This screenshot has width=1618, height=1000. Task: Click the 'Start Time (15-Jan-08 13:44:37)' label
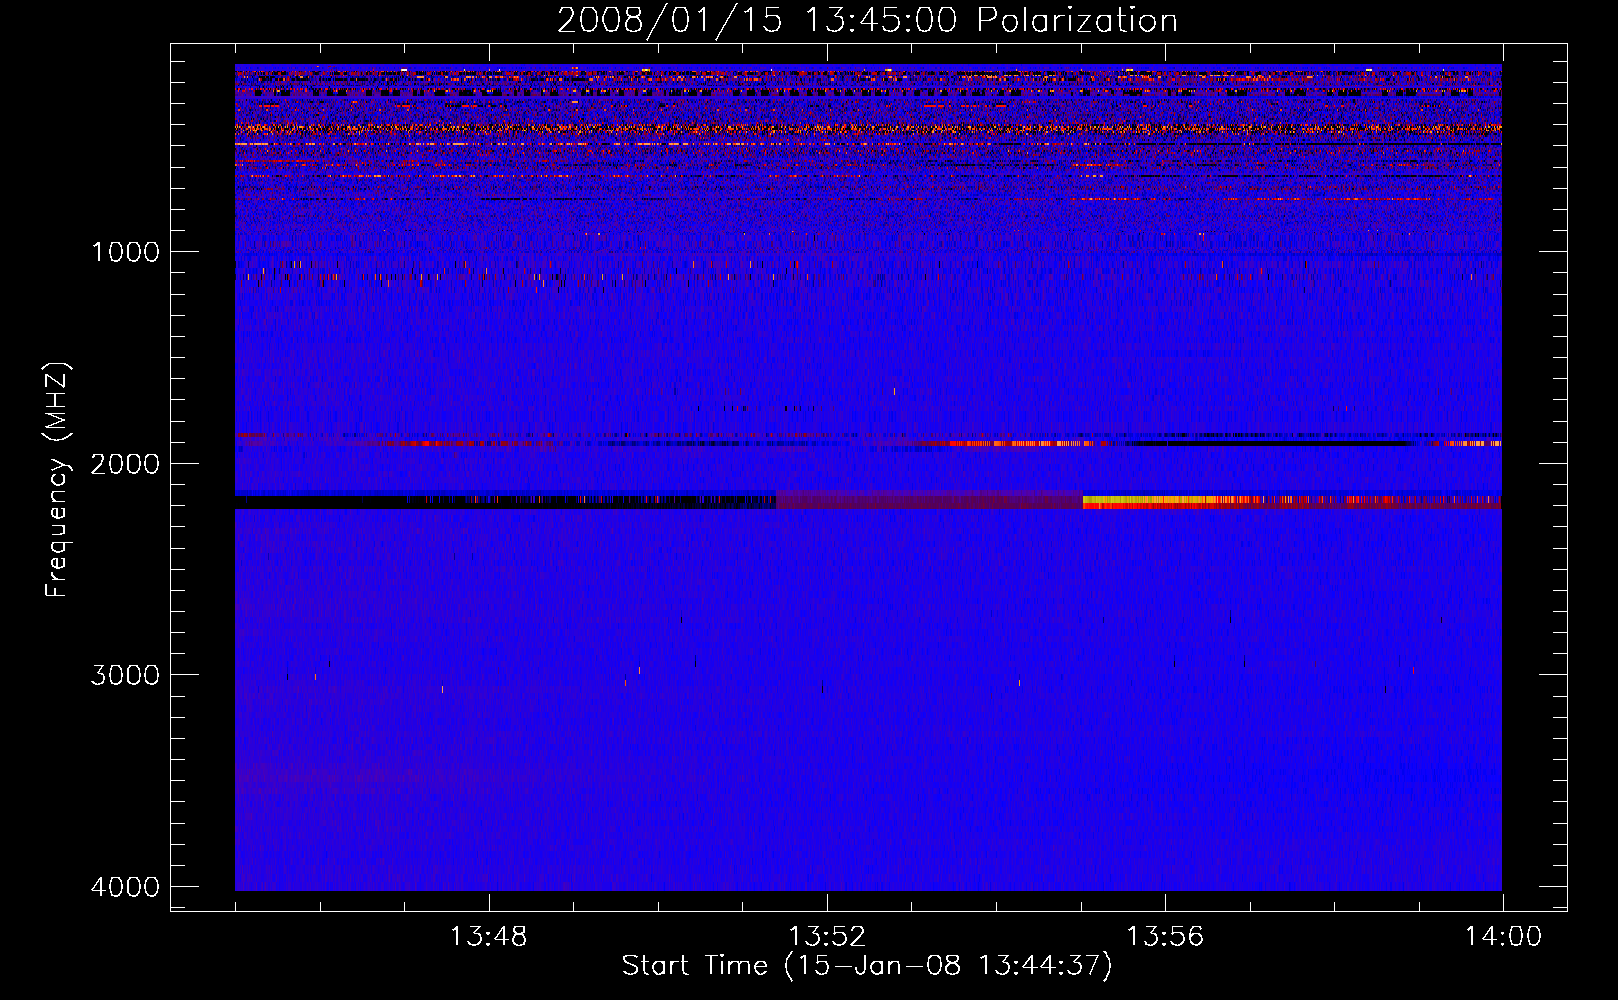coord(867,966)
